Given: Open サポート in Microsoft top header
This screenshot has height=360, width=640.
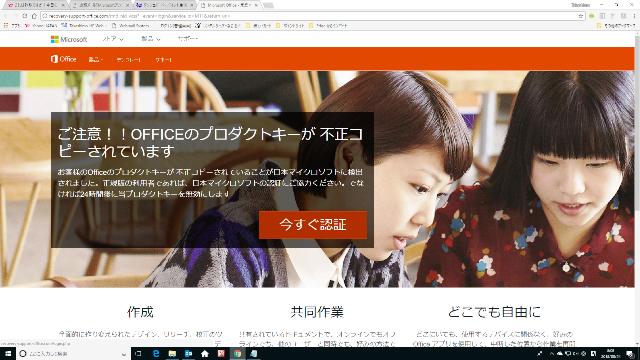Looking at the screenshot, I should (188, 39).
